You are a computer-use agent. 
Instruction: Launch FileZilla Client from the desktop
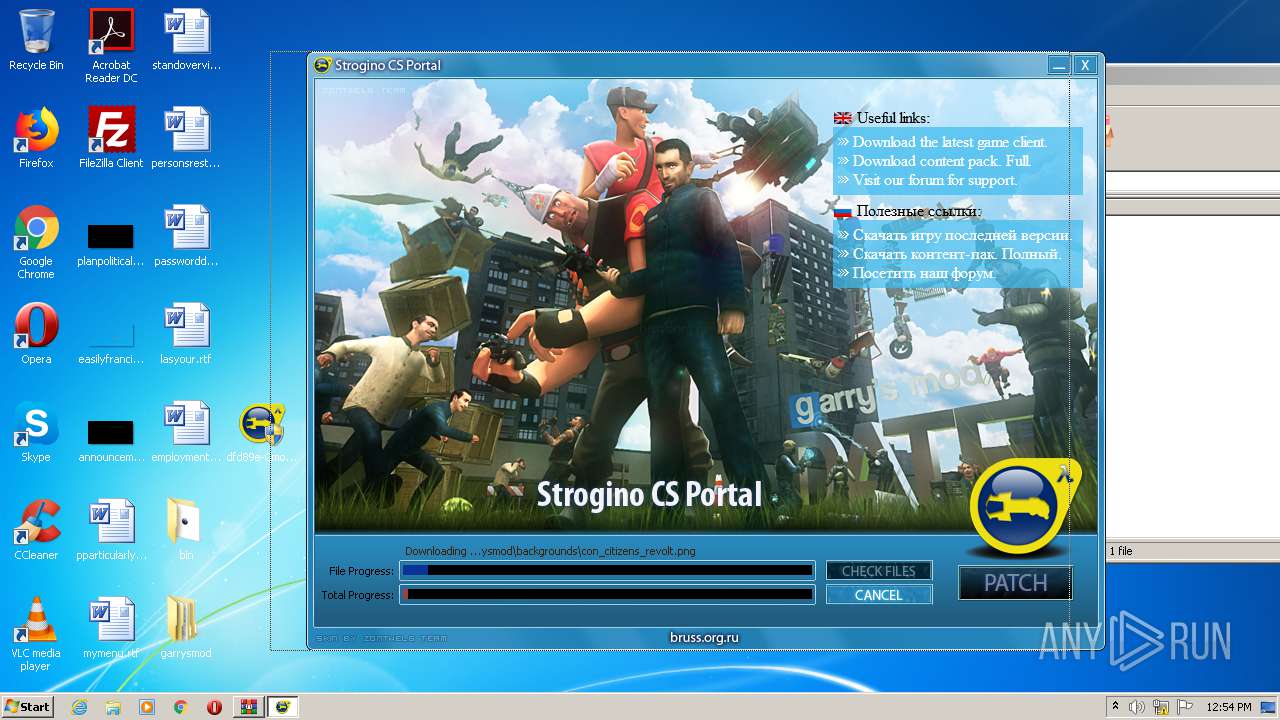click(x=111, y=138)
